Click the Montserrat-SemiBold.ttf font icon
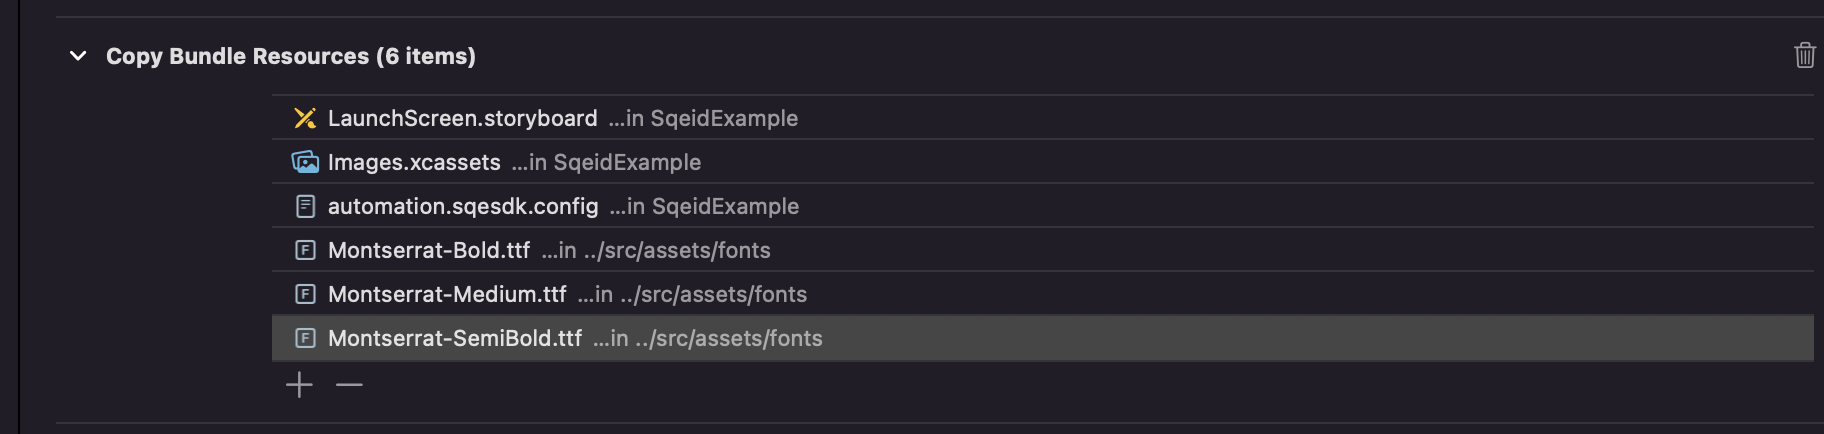Image resolution: width=1824 pixels, height=434 pixels. 305,338
